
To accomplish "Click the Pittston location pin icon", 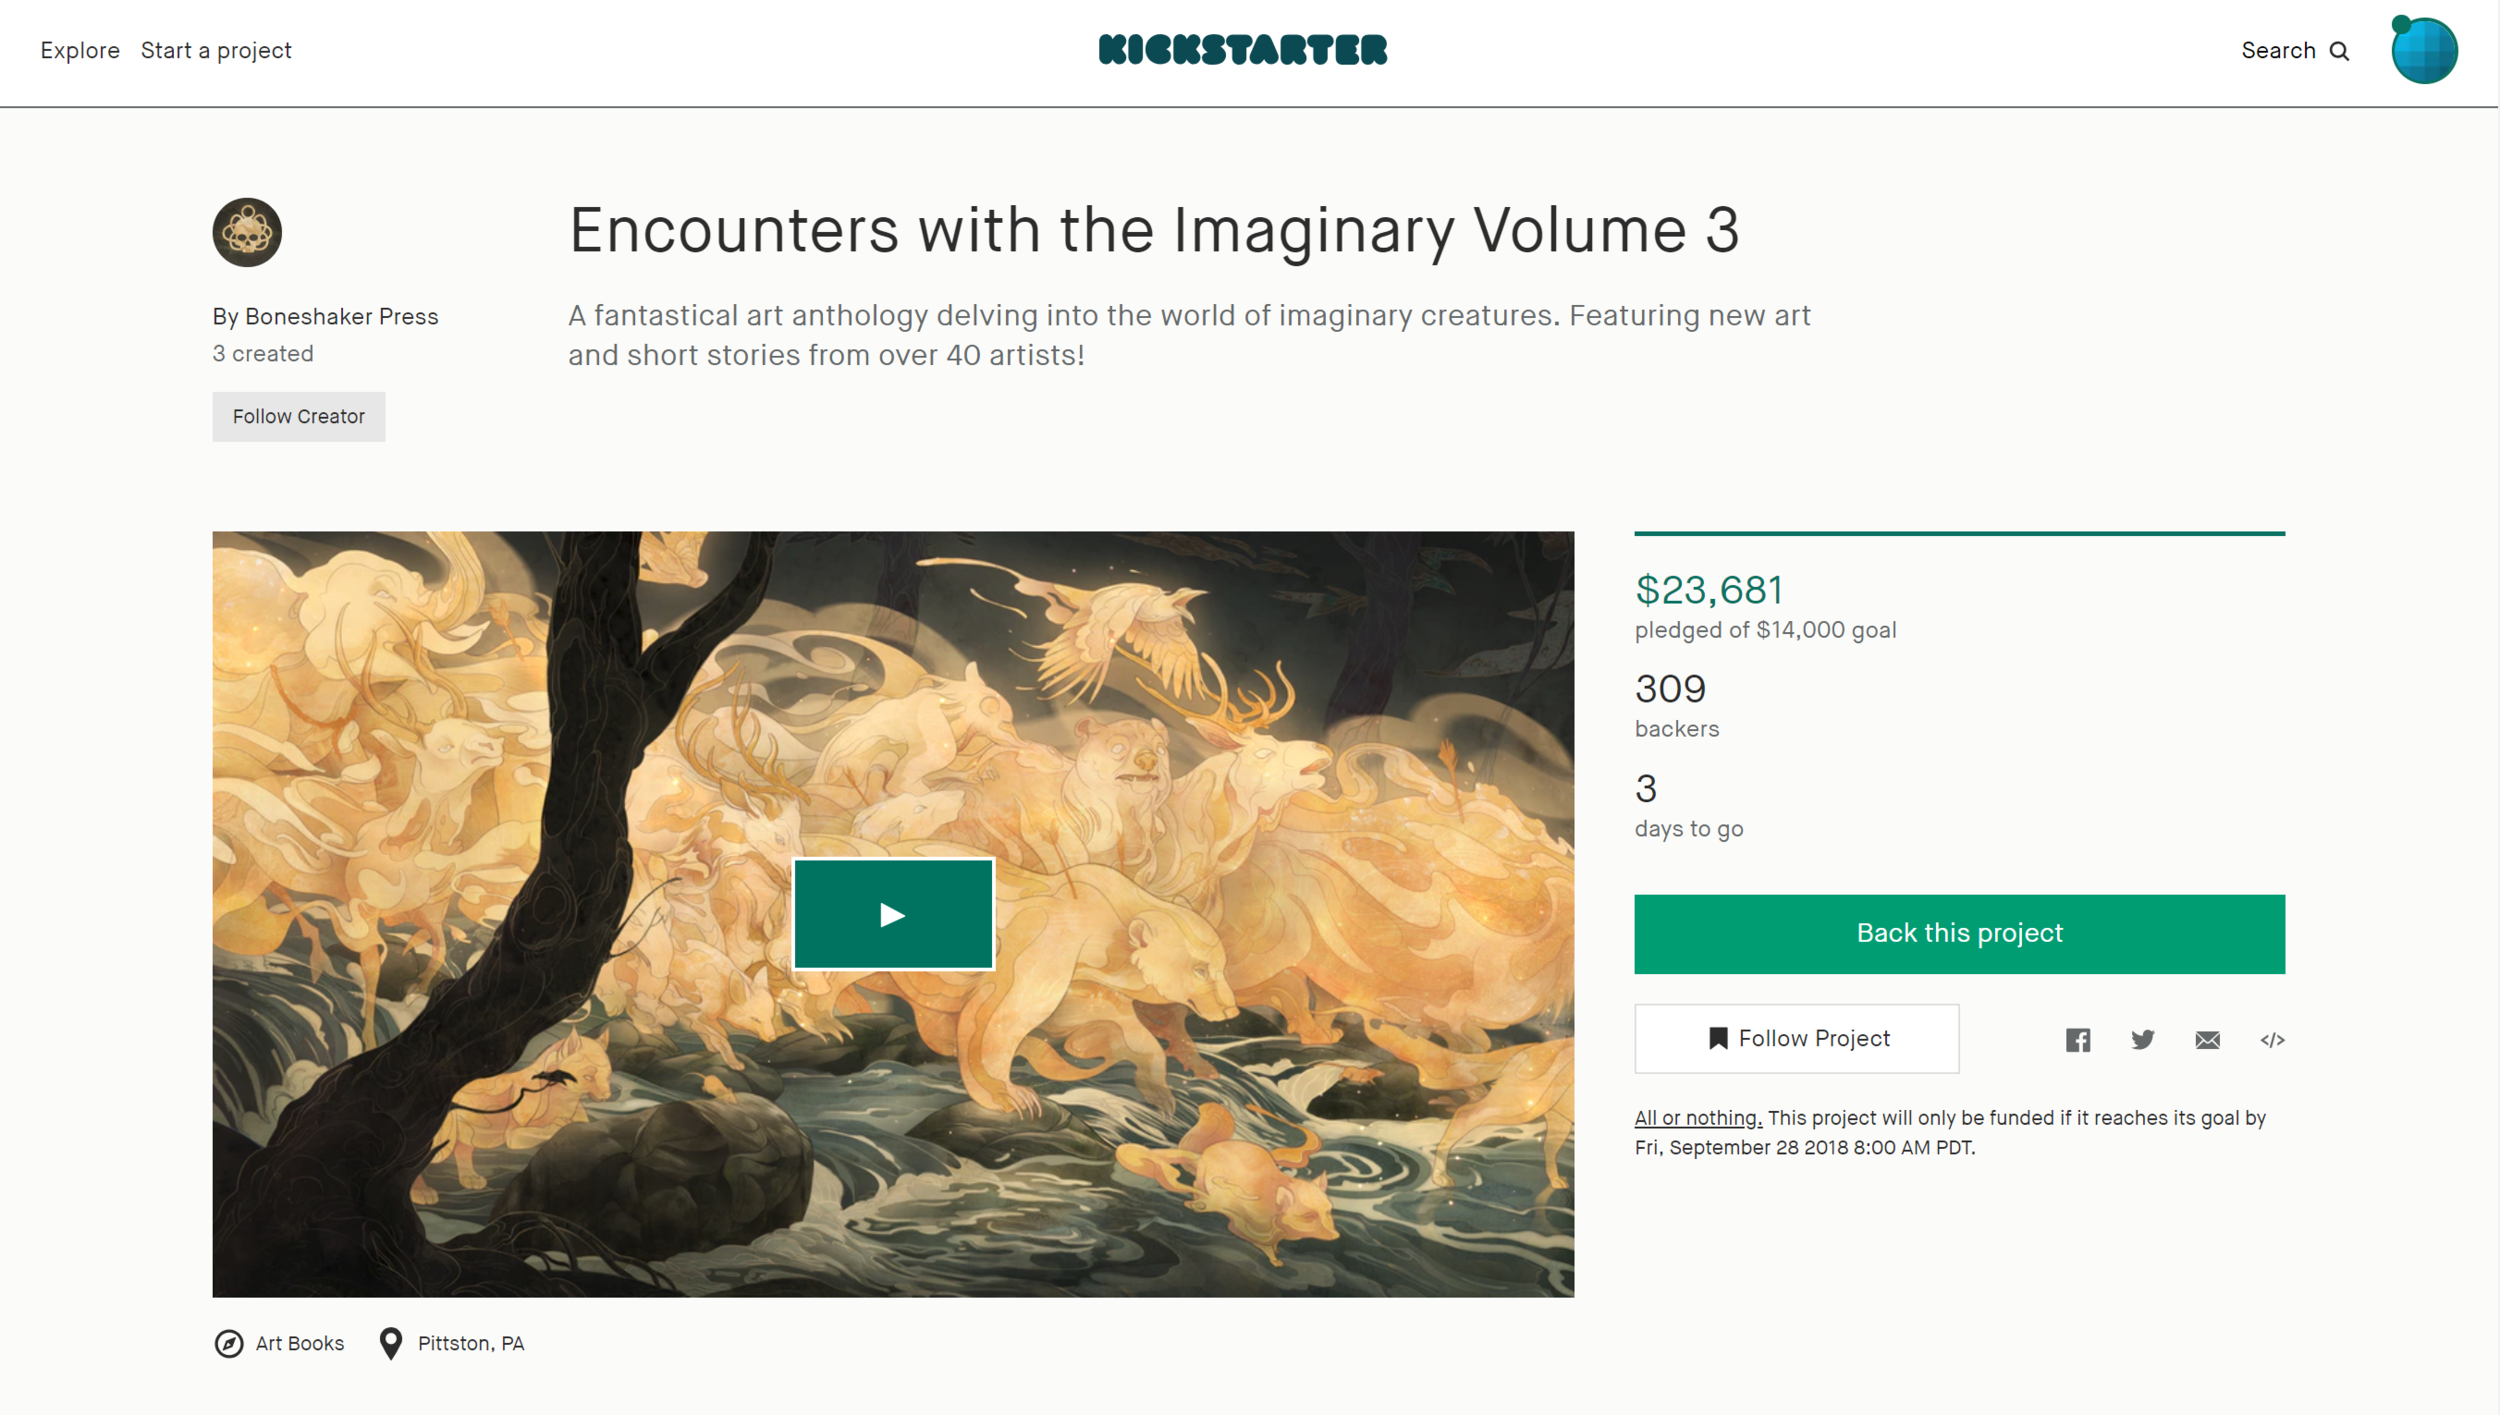I will point(391,1343).
